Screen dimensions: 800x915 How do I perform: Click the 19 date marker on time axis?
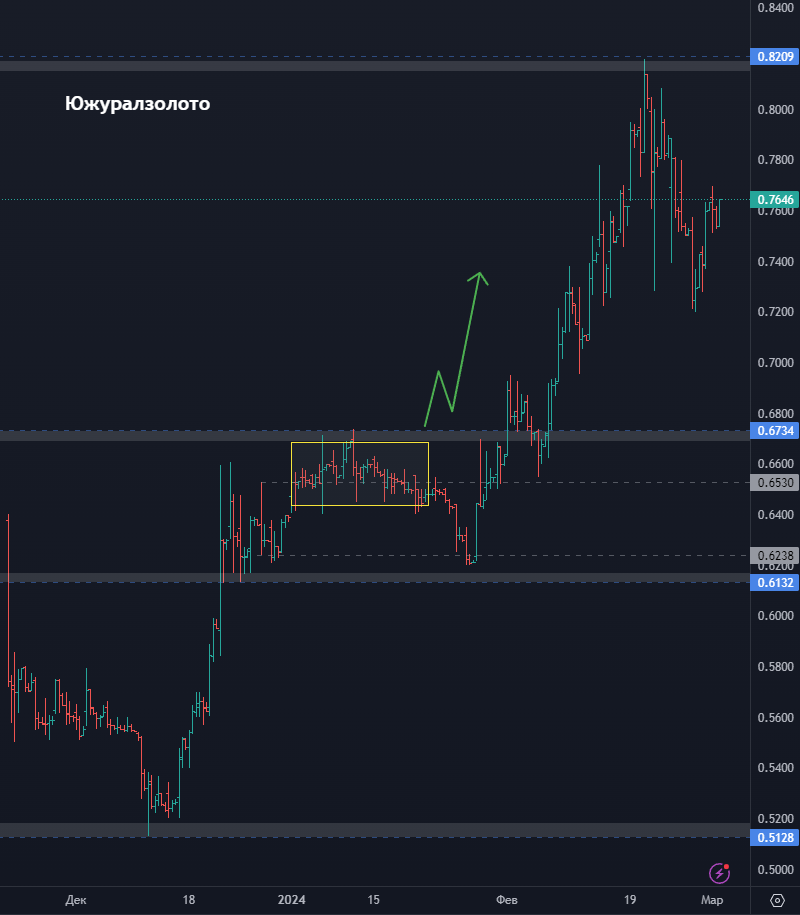click(630, 900)
